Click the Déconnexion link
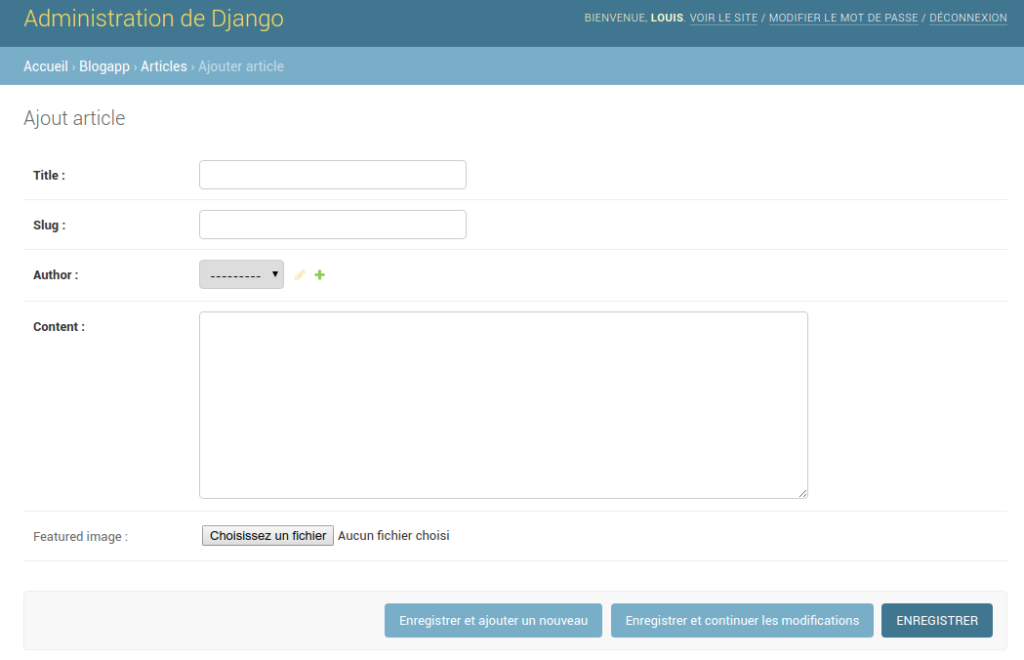 pyautogui.click(x=967, y=18)
